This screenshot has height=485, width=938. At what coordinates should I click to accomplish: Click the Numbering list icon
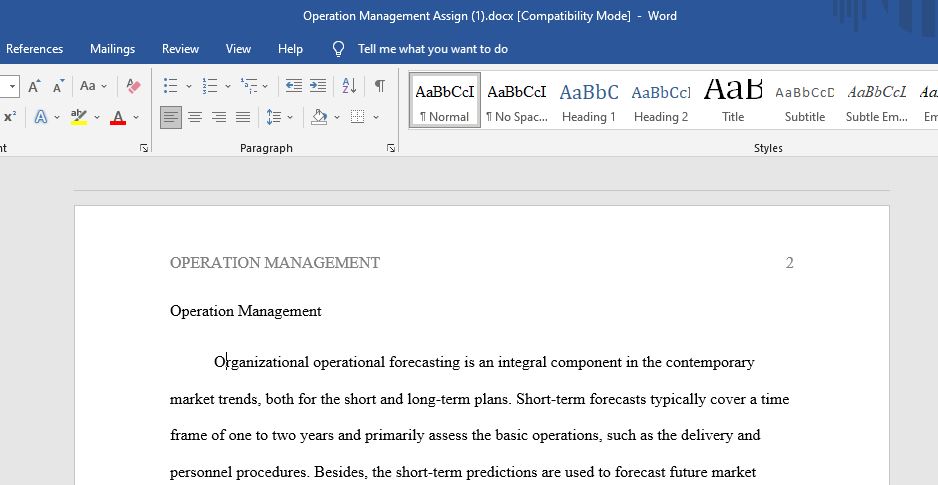(210, 86)
